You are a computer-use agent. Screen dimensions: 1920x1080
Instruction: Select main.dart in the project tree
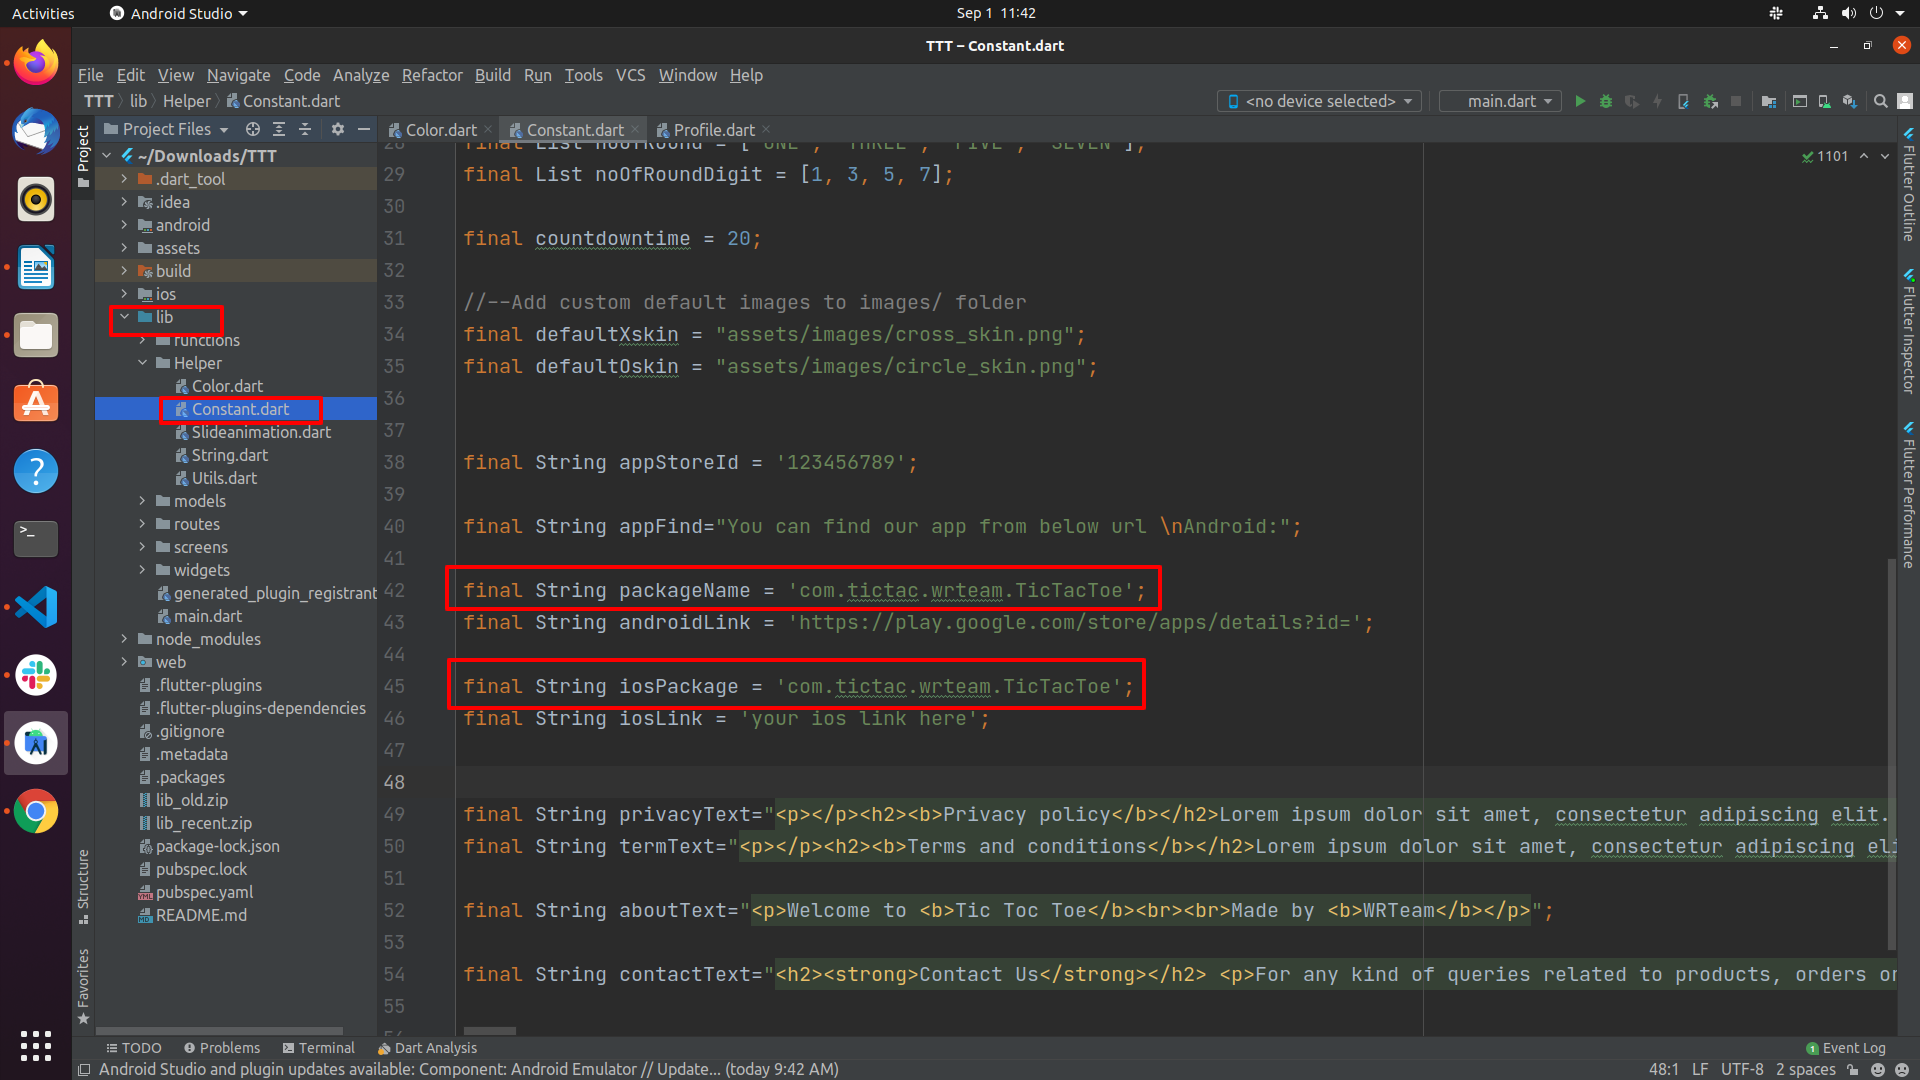coord(207,616)
